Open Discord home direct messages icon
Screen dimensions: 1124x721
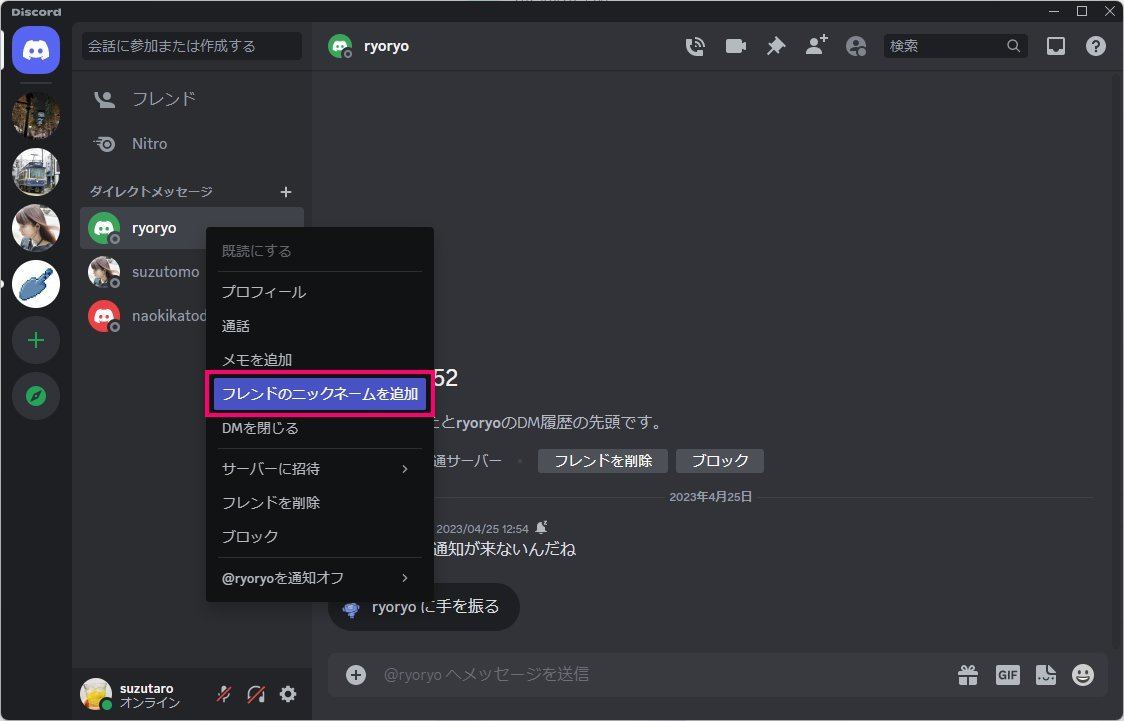coord(36,50)
